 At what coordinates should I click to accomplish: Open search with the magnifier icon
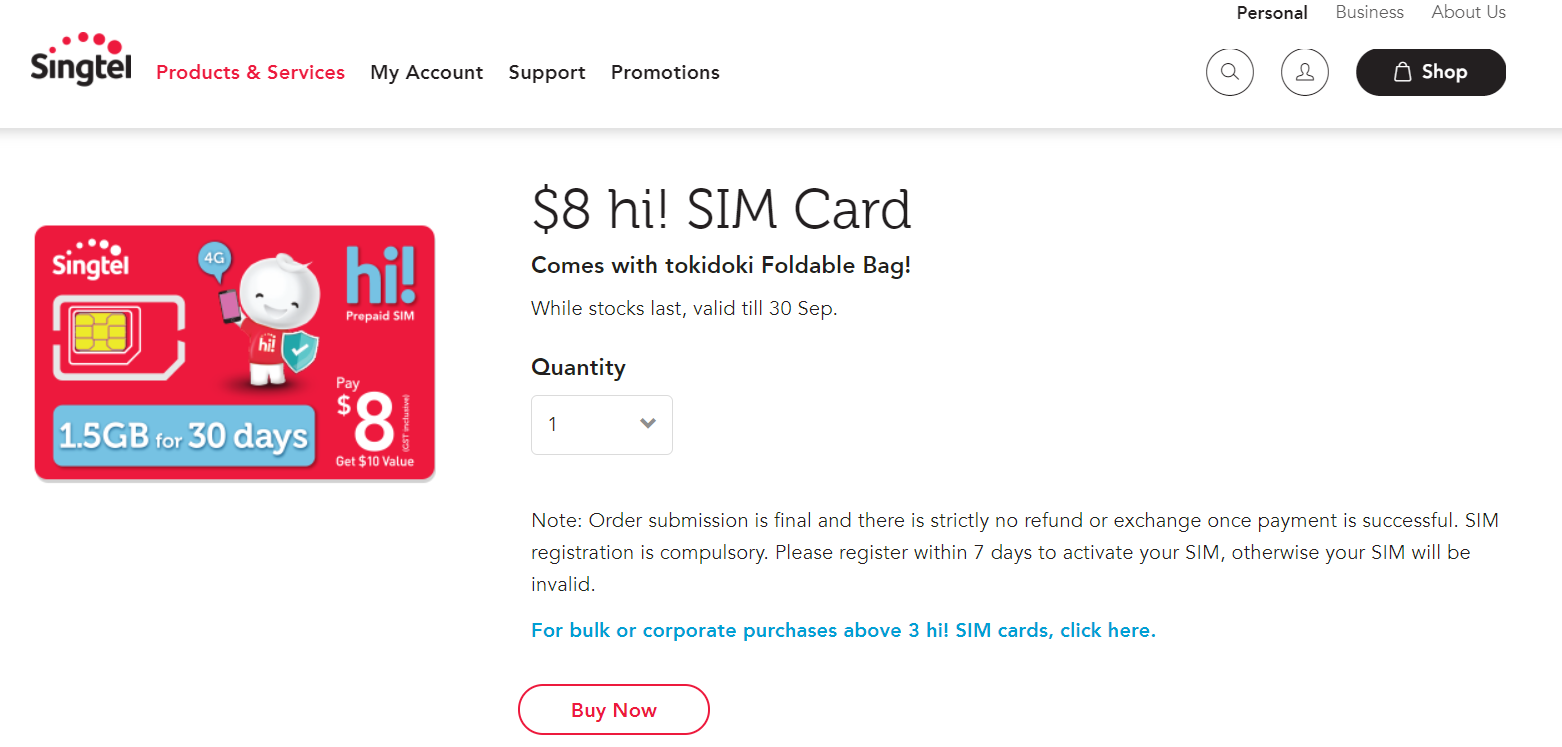(x=1230, y=72)
